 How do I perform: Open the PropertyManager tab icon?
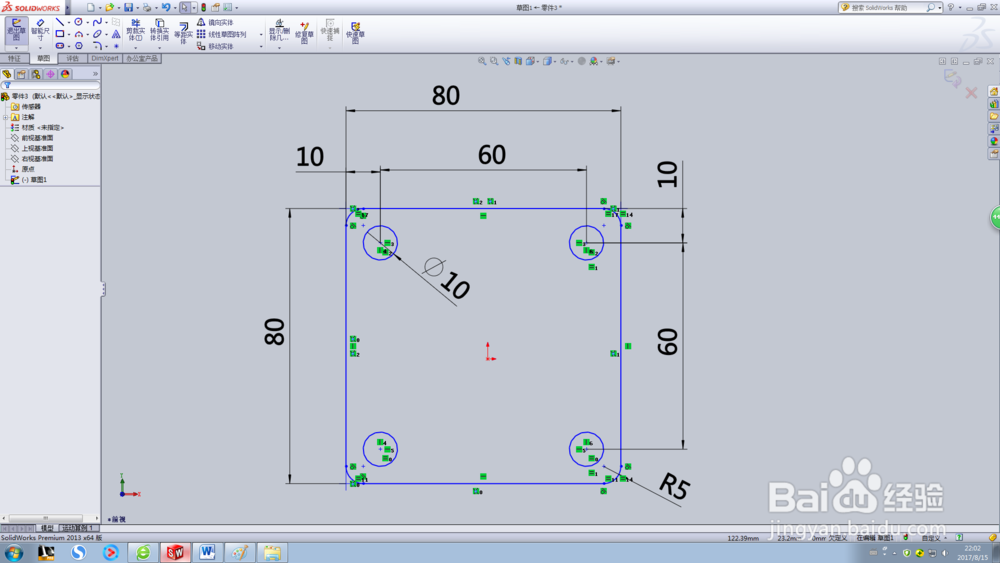coord(21,74)
